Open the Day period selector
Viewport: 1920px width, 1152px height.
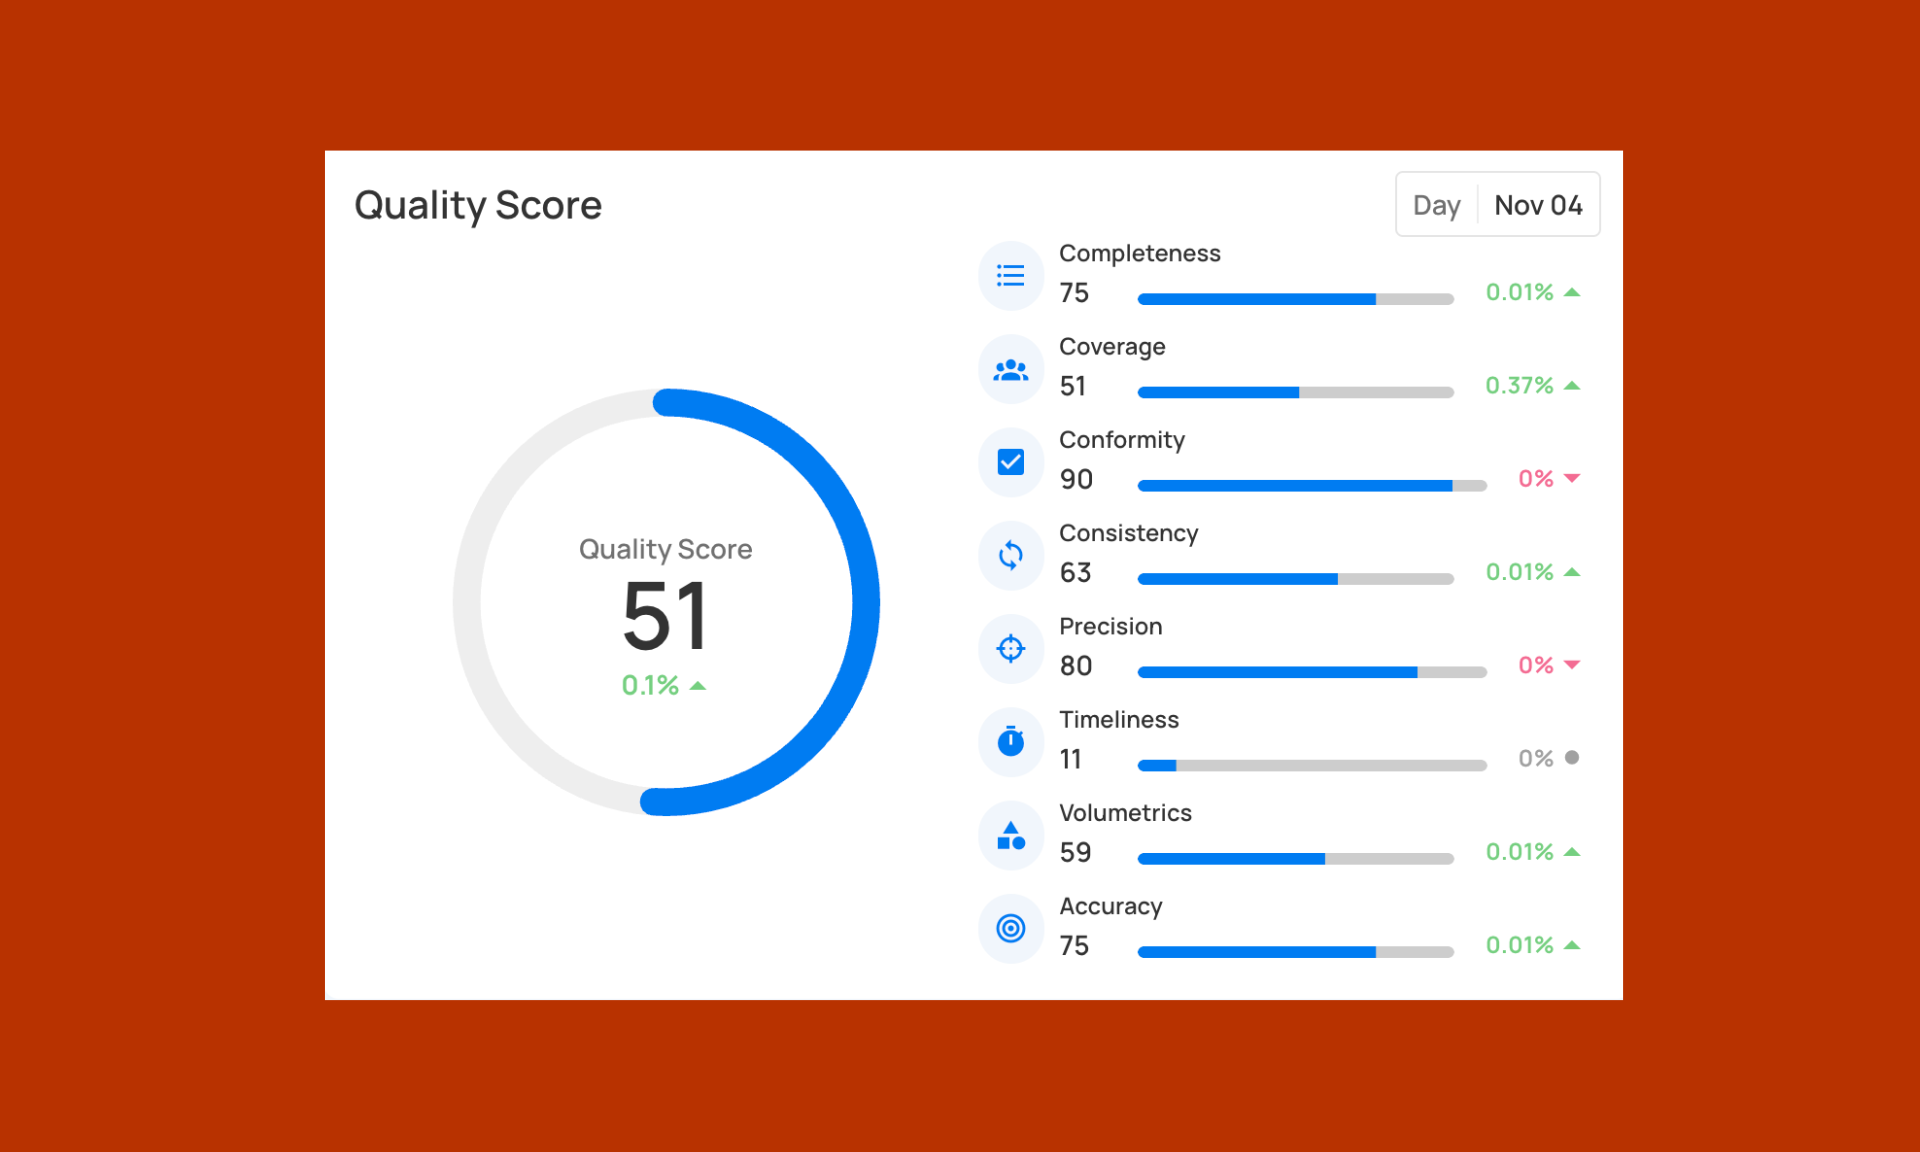[x=1436, y=205]
